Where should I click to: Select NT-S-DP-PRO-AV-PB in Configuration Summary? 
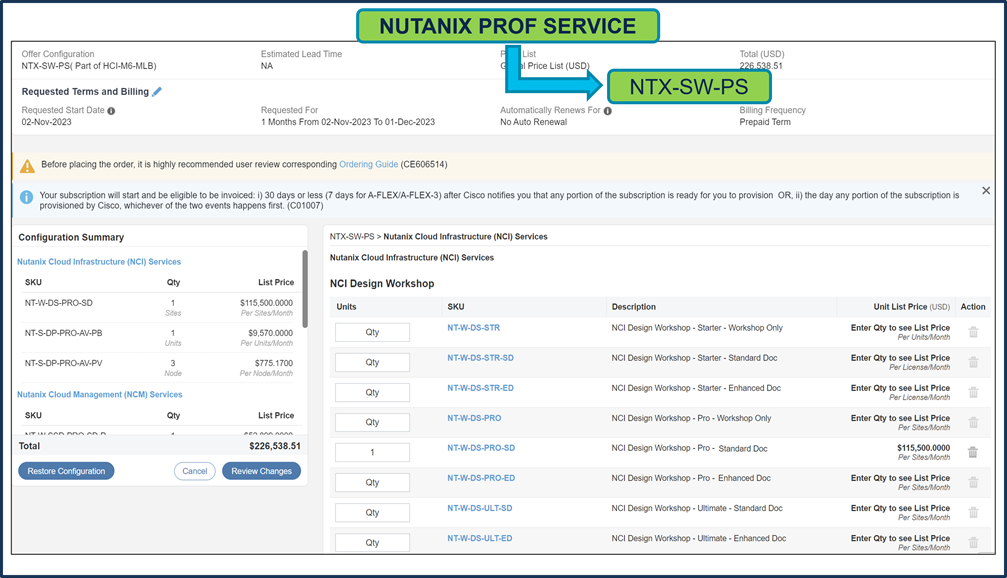(64, 333)
